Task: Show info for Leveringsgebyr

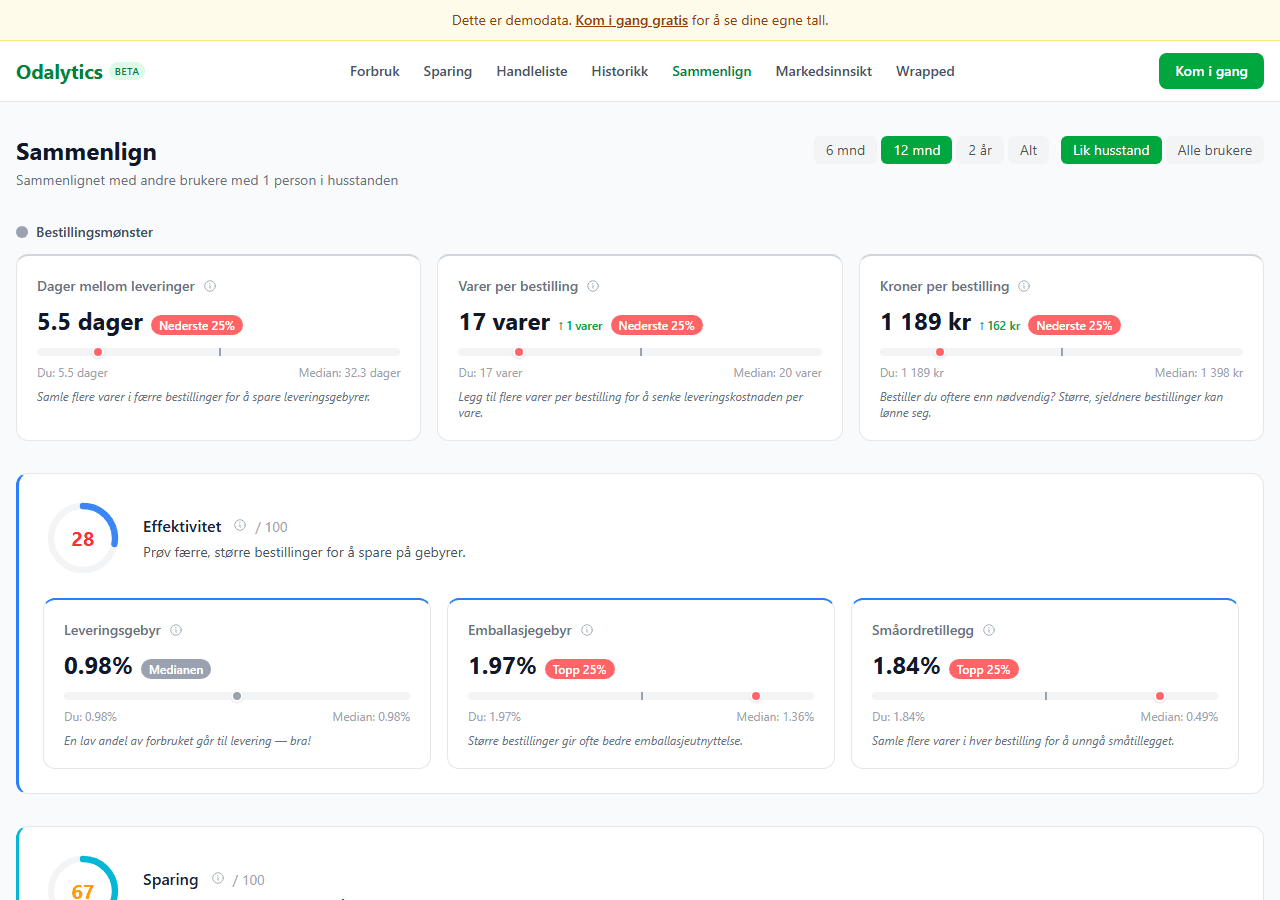Action: [176, 630]
